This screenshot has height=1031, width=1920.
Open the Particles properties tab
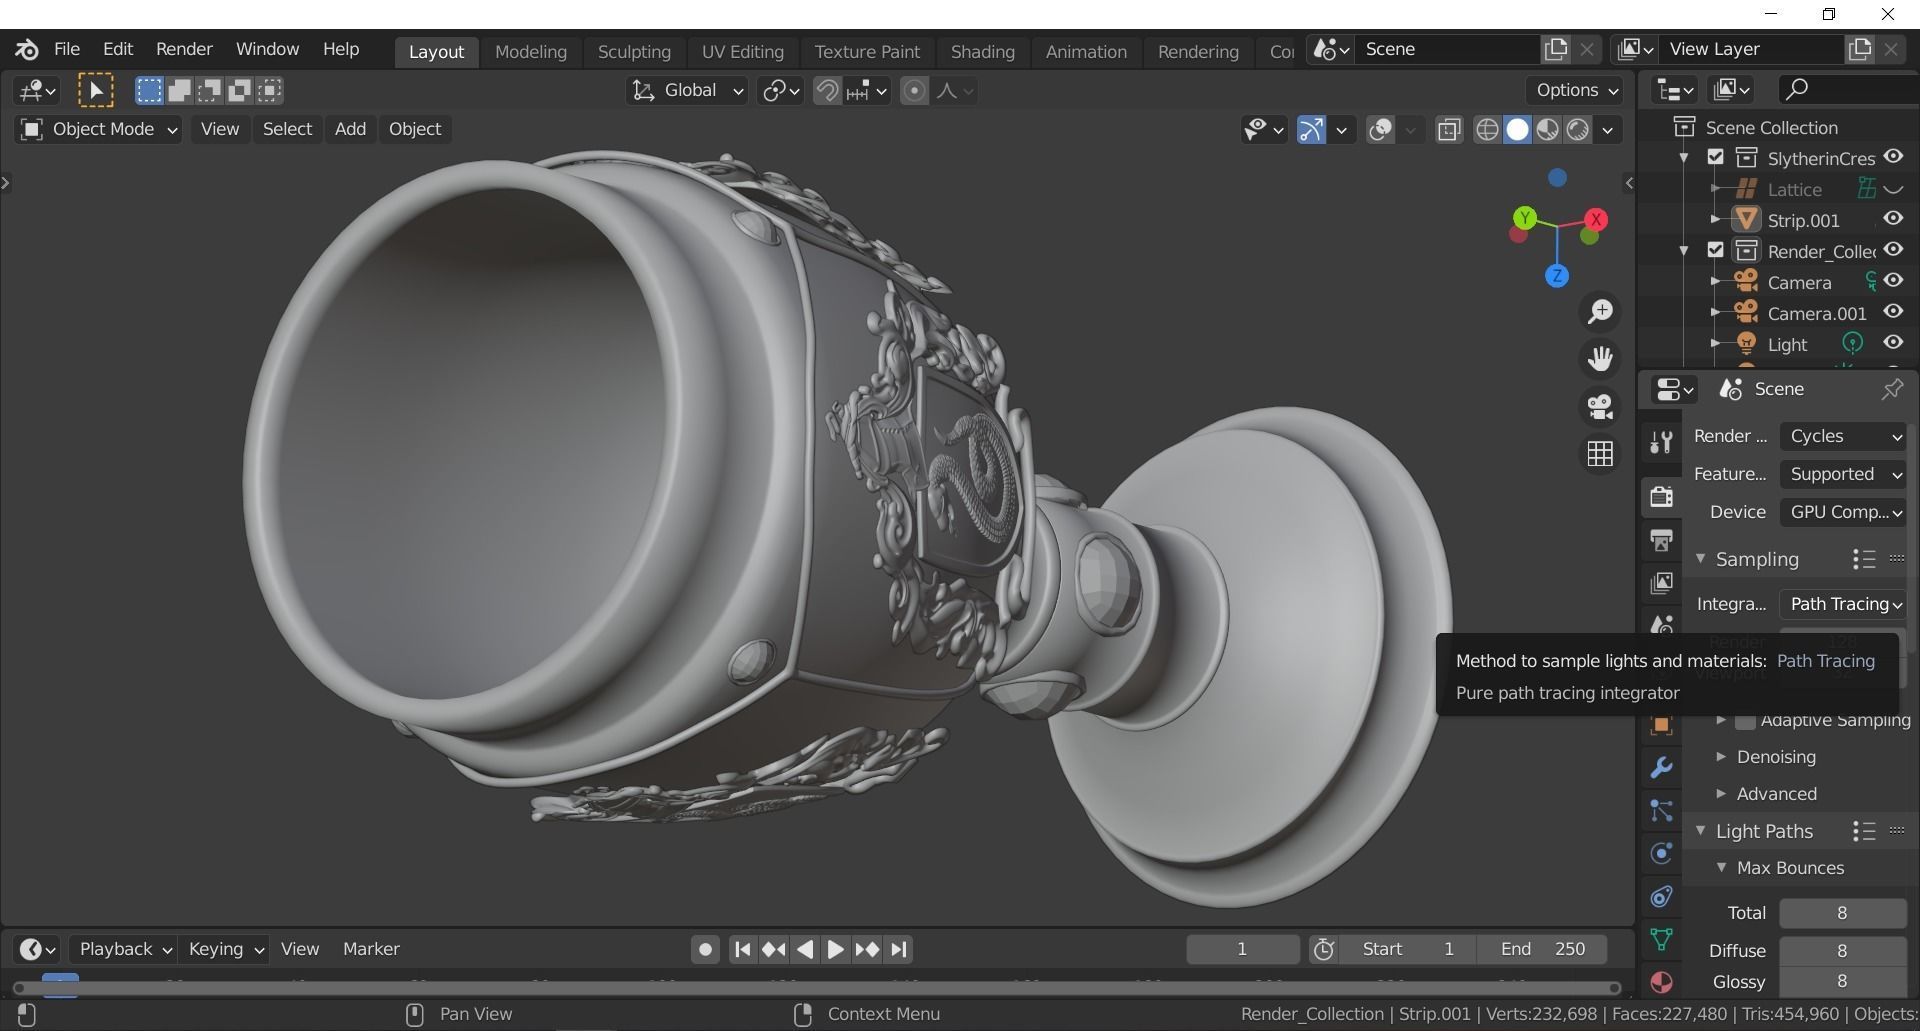pos(1661,811)
